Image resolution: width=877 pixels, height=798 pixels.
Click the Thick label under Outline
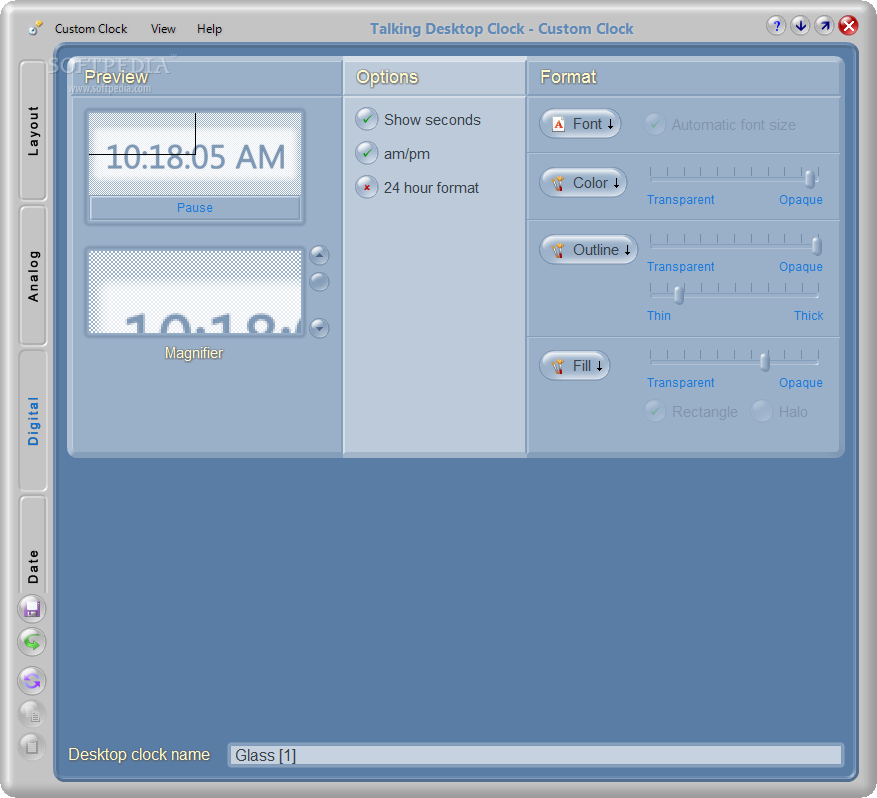click(809, 316)
